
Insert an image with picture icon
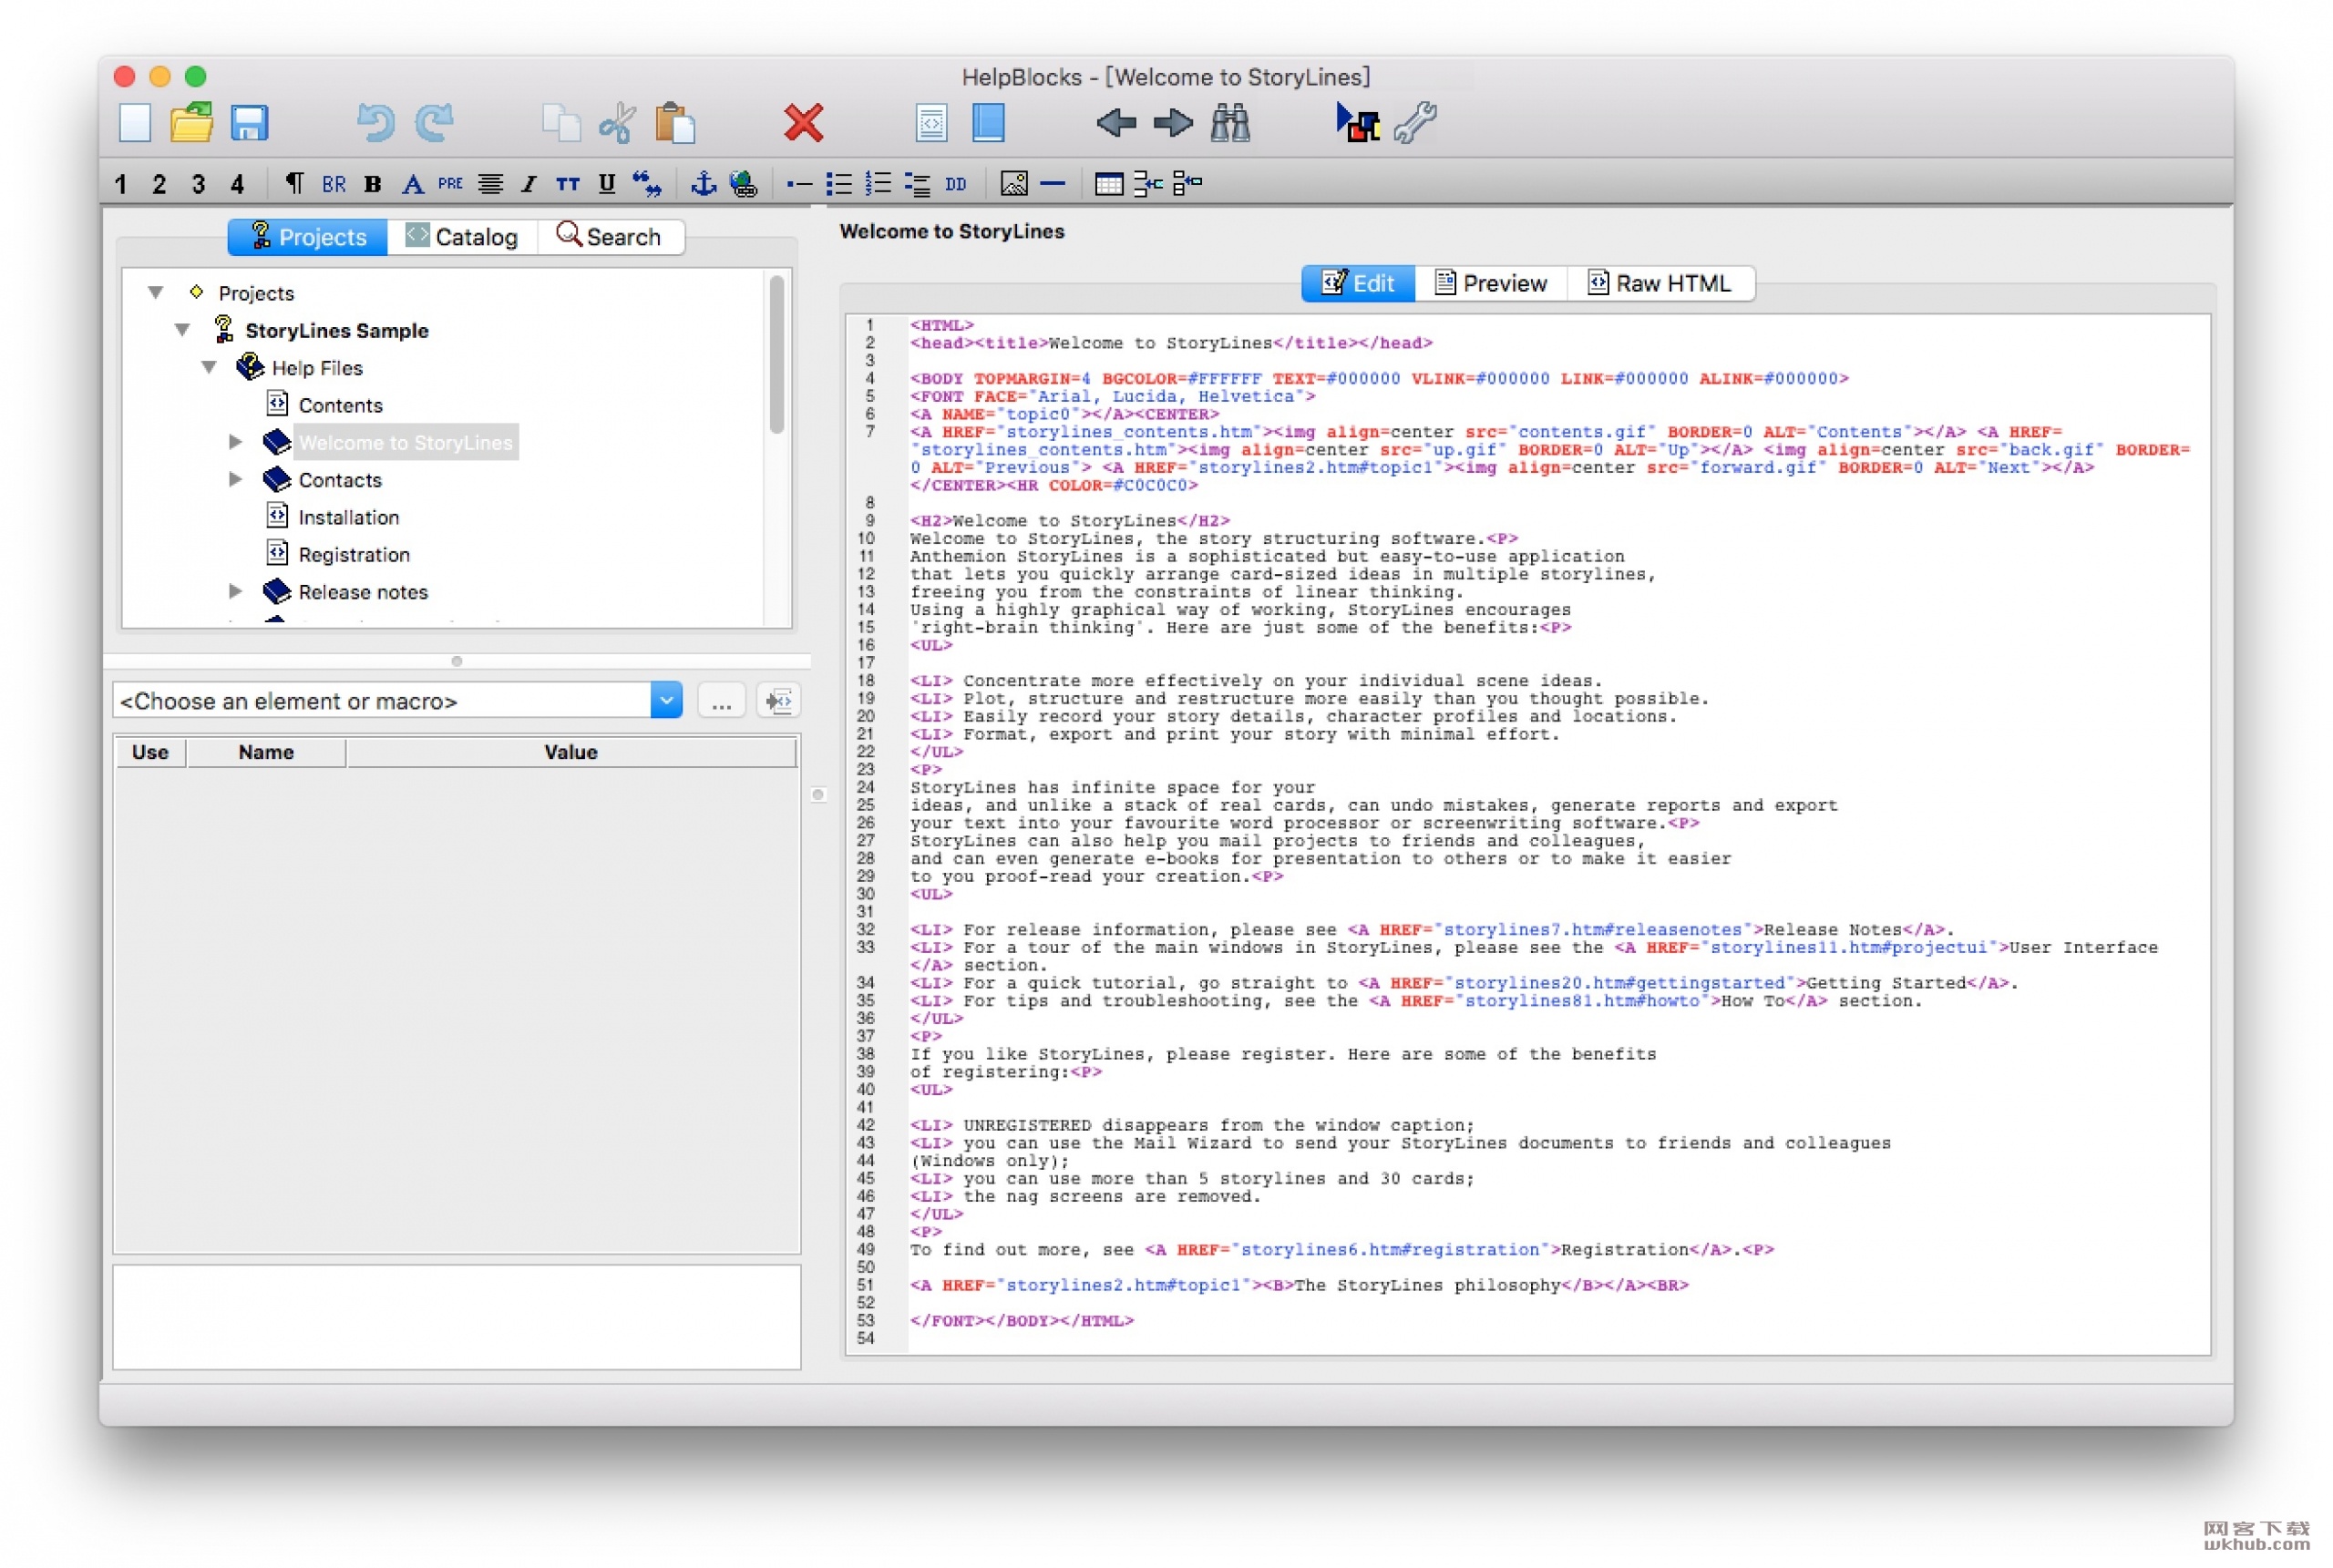click(1013, 184)
